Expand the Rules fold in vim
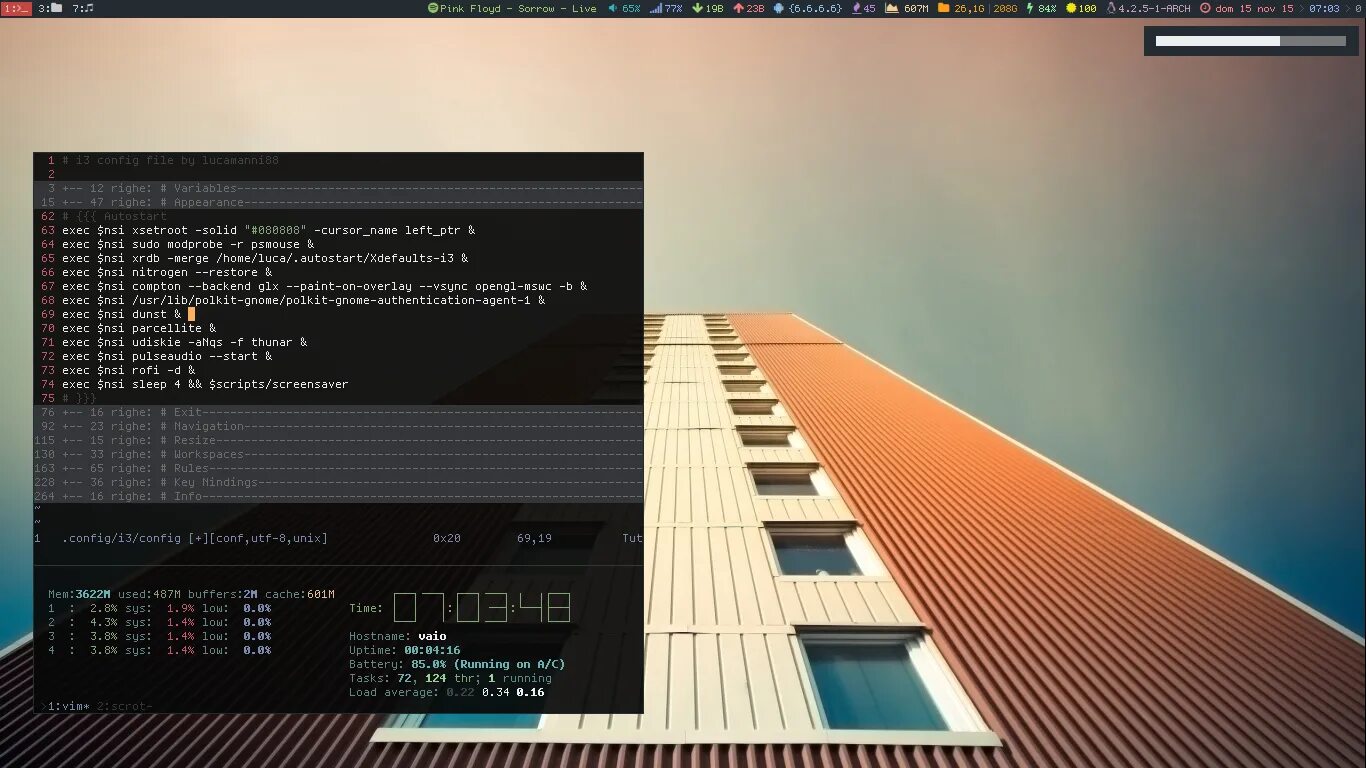 [x=338, y=468]
